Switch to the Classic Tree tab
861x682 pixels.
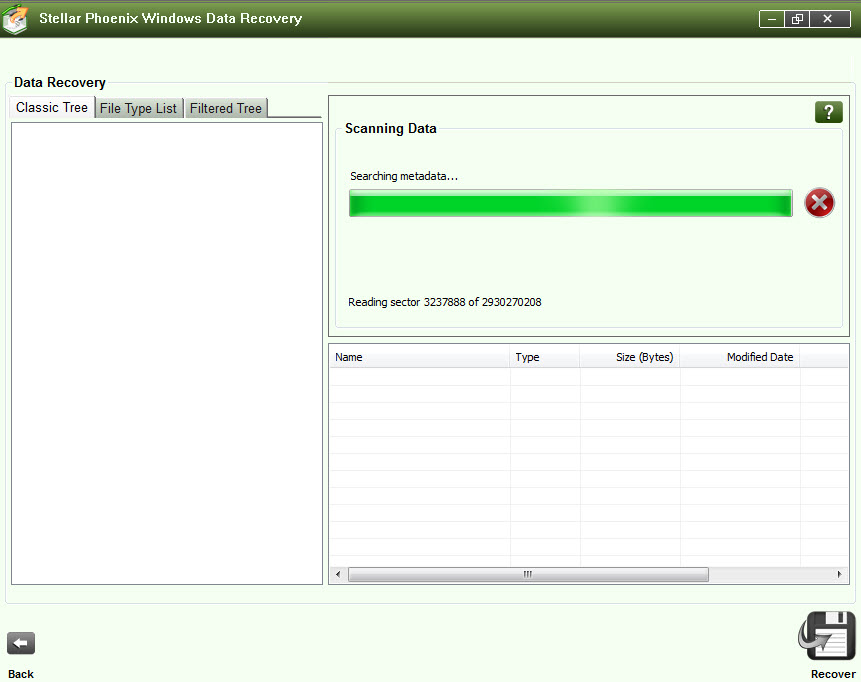(x=52, y=108)
